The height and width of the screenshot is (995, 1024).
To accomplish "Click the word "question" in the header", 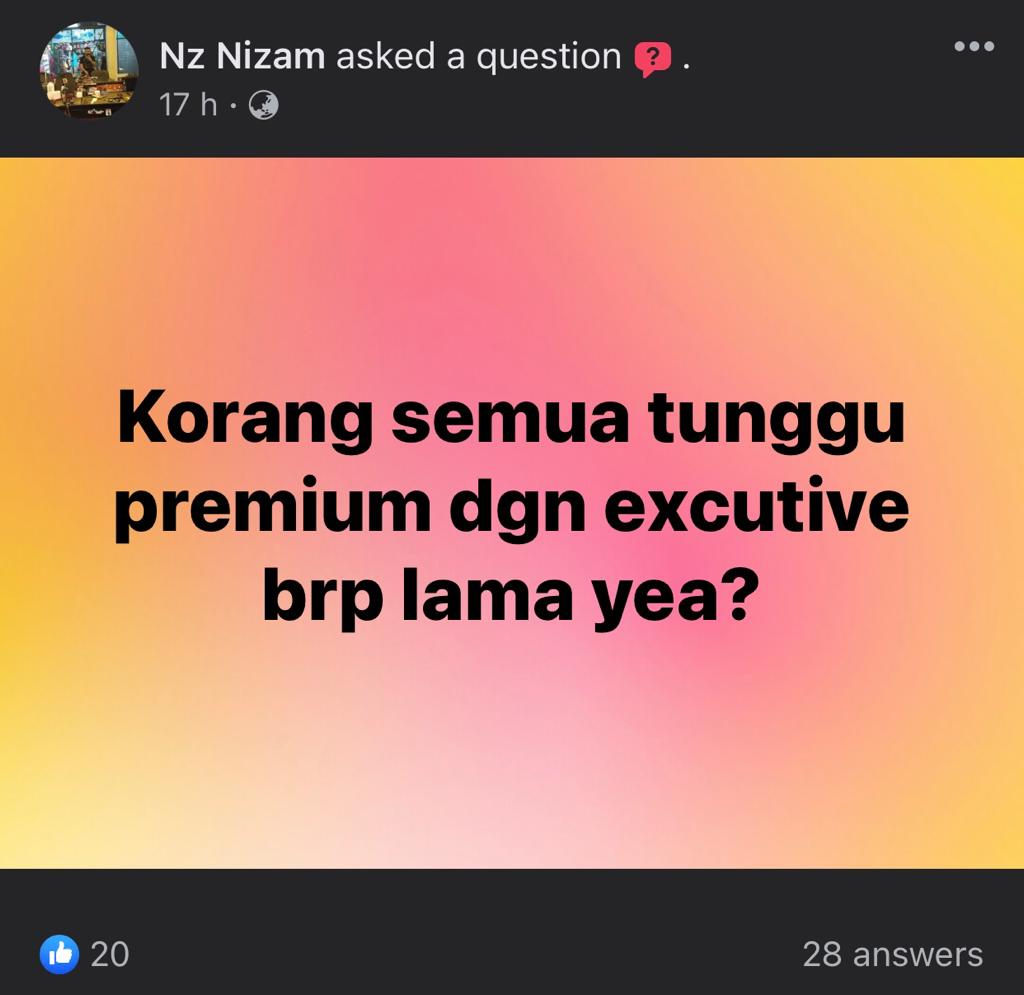I will click(548, 57).
